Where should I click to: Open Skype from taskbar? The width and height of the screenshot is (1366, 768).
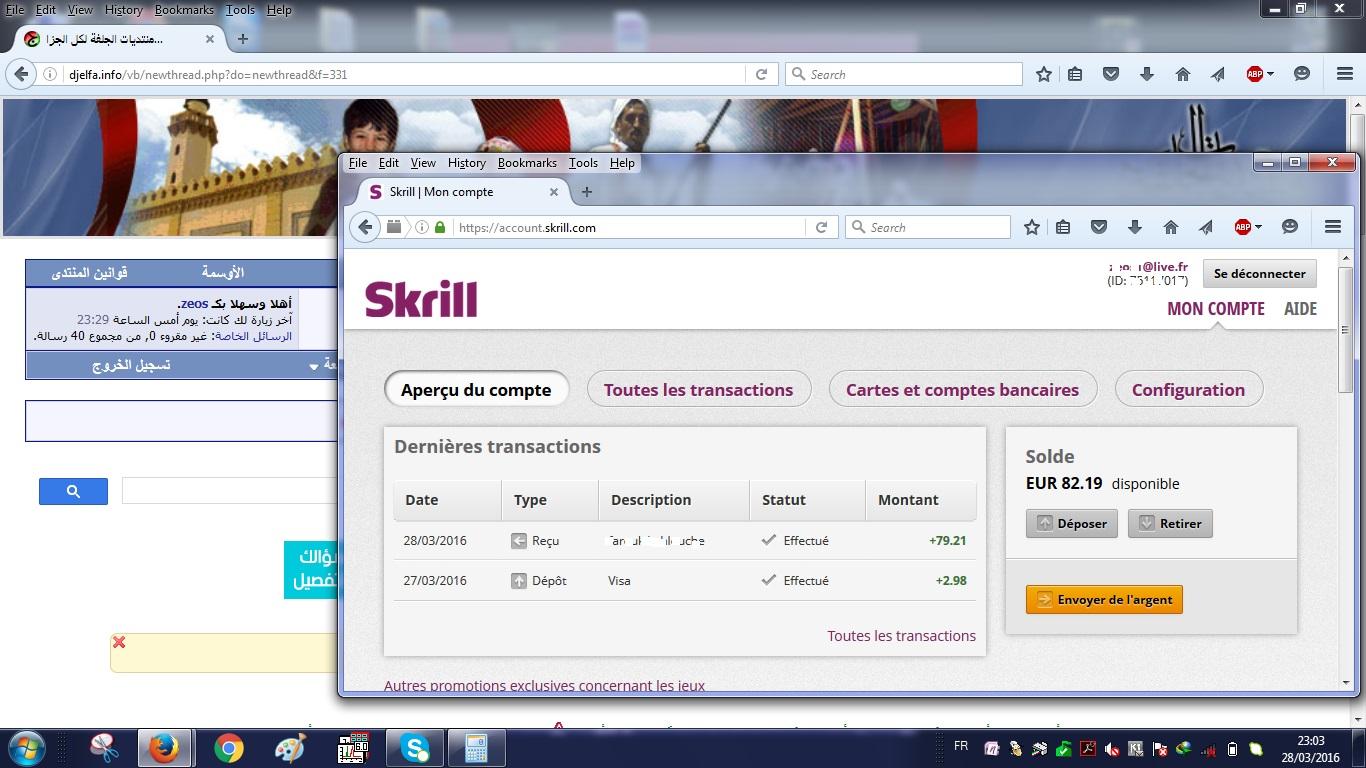coord(415,748)
